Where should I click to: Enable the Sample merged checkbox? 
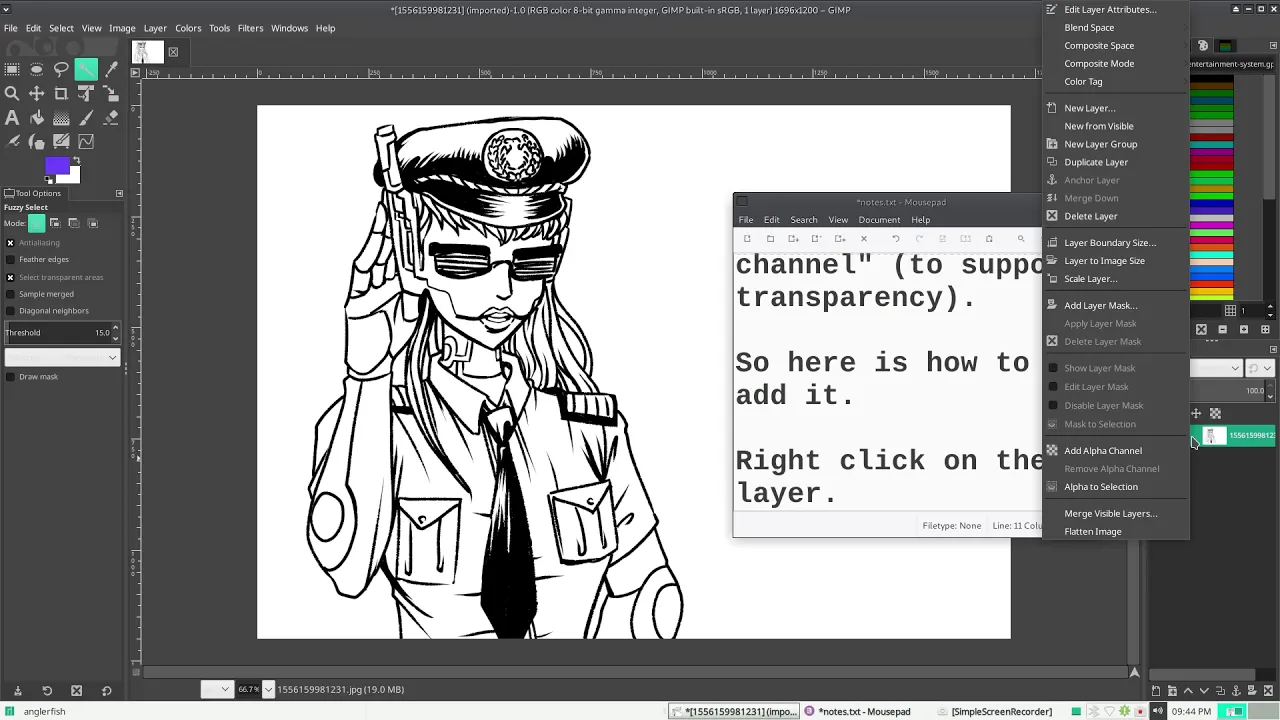pyautogui.click(x=10, y=294)
